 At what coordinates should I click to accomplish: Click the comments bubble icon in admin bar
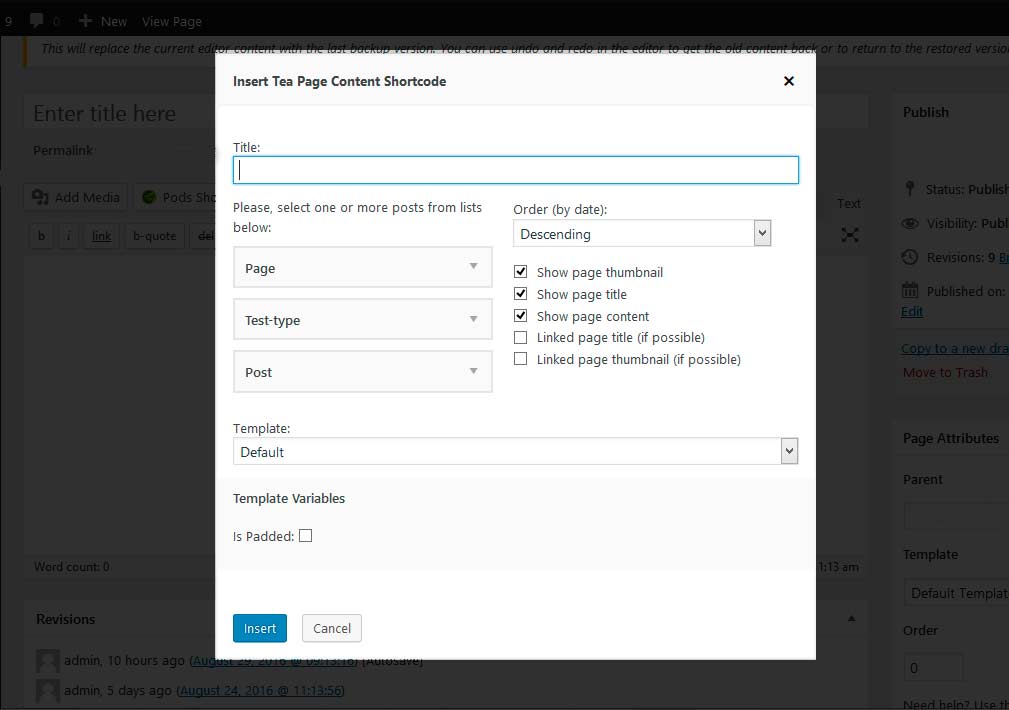(37, 21)
